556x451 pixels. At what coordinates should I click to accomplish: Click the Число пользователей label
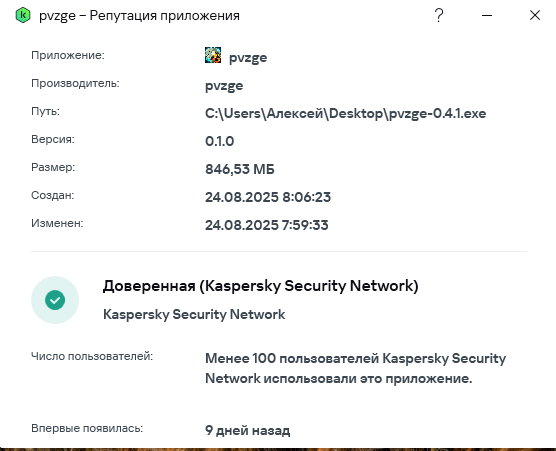coord(92,356)
